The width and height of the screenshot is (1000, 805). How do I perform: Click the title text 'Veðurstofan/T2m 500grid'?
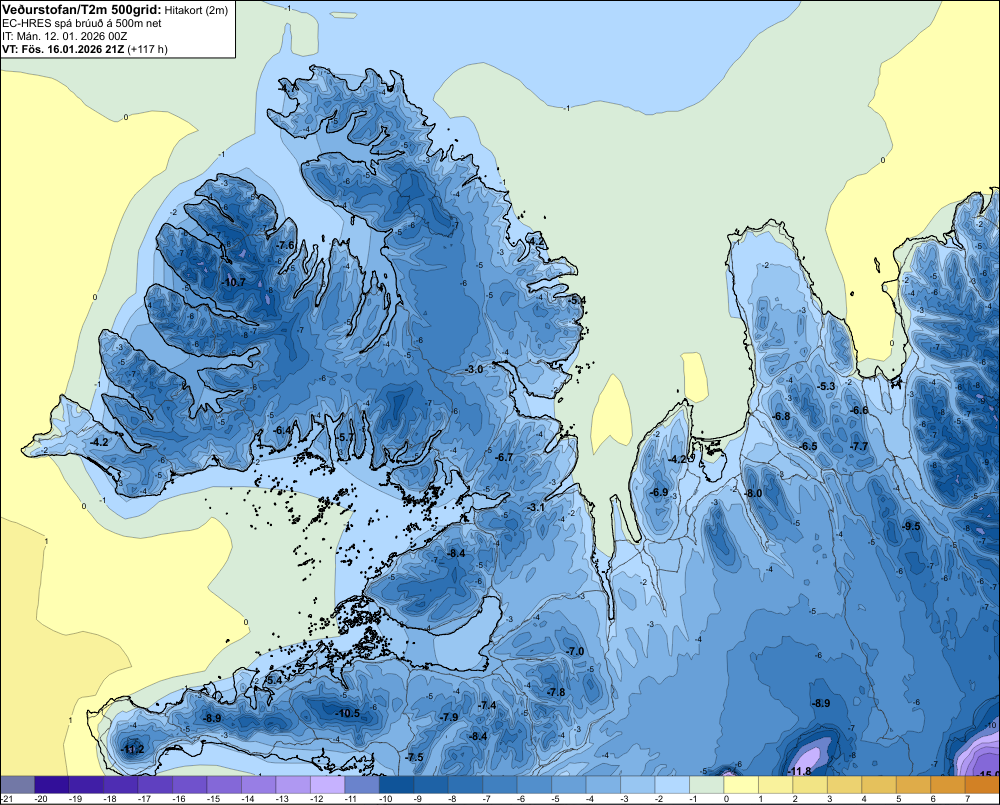82,10
